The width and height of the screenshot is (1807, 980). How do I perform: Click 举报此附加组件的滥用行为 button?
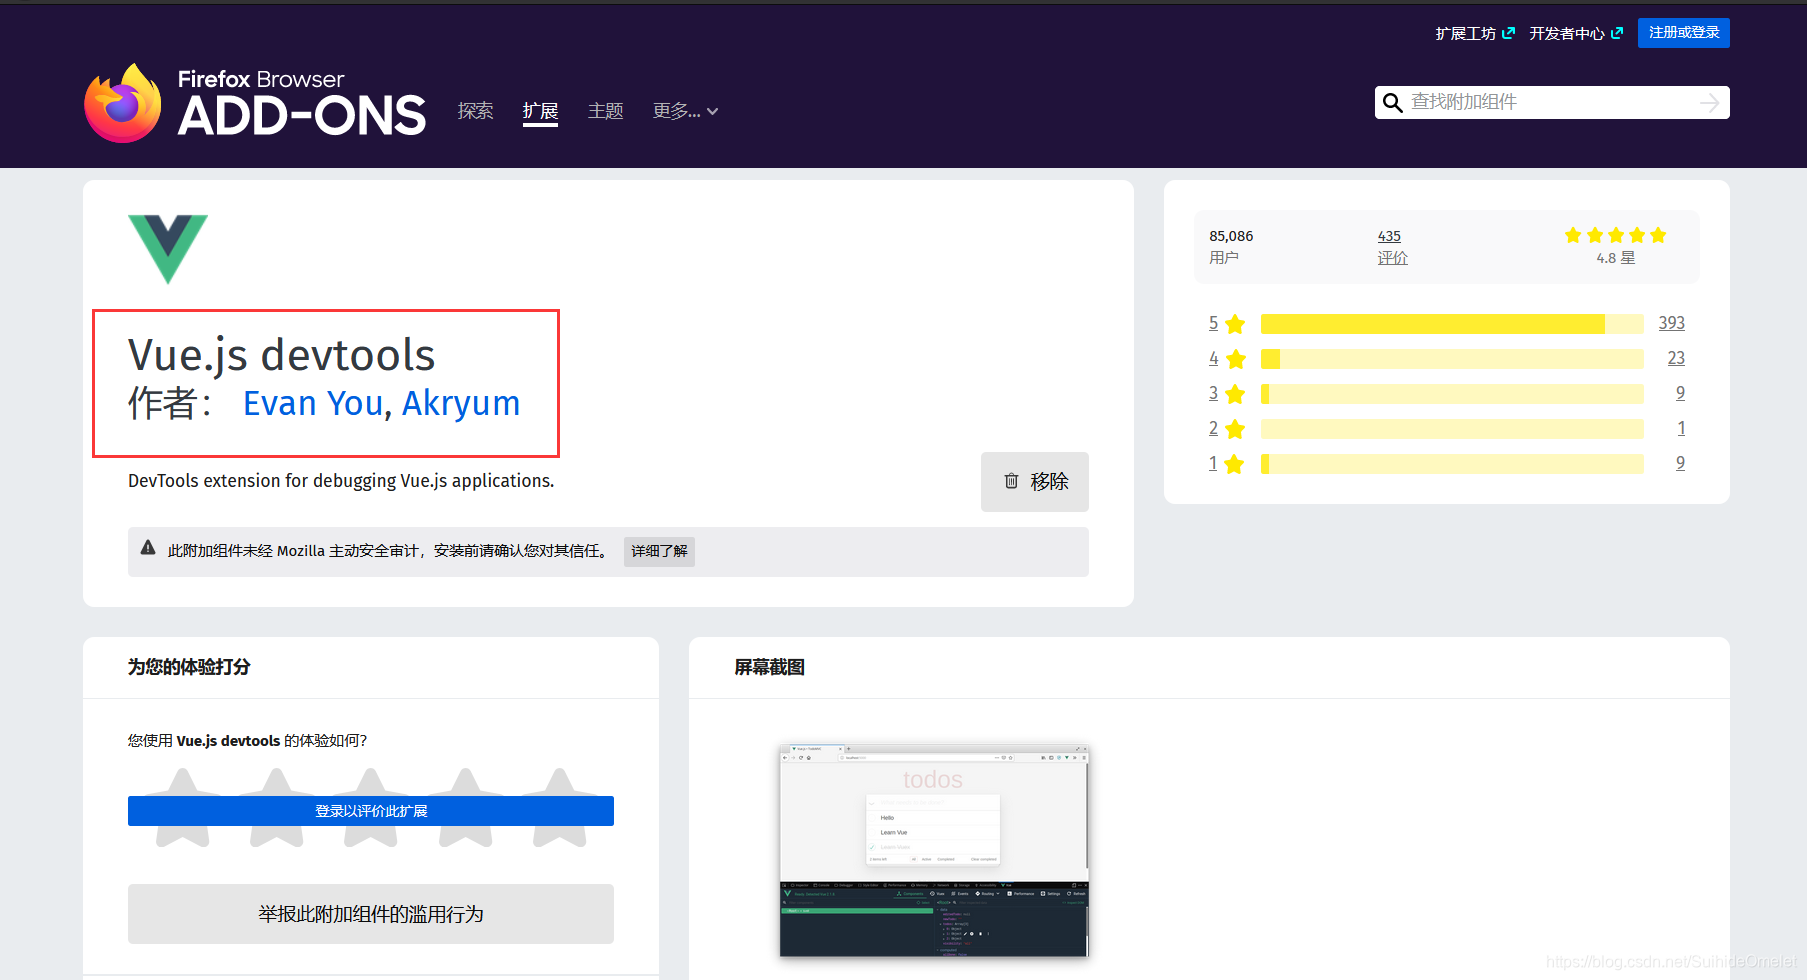point(371,914)
